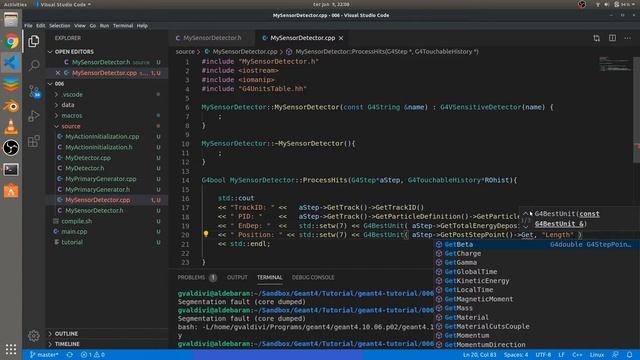This screenshot has height=360, width=640.
Task: Launch Google Chrome from the dock
Action: pyautogui.click(x=11, y=41)
